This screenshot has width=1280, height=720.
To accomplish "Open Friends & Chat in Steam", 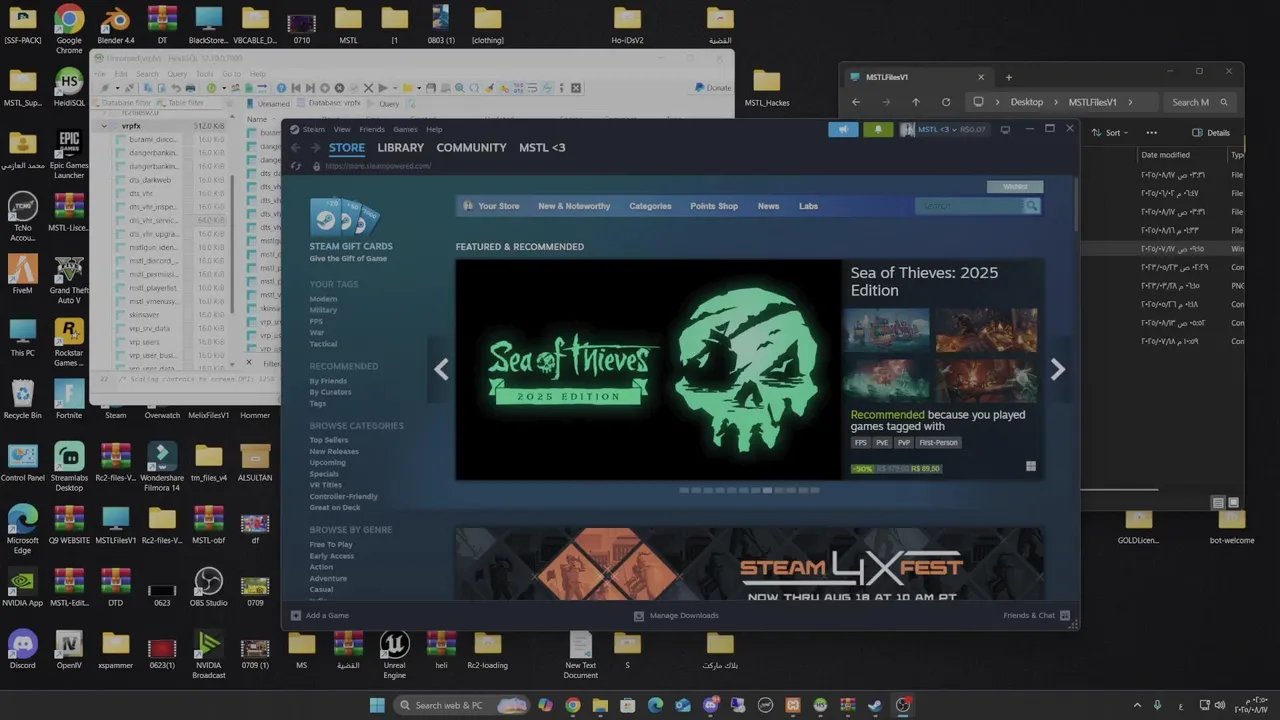I will pos(1036,615).
